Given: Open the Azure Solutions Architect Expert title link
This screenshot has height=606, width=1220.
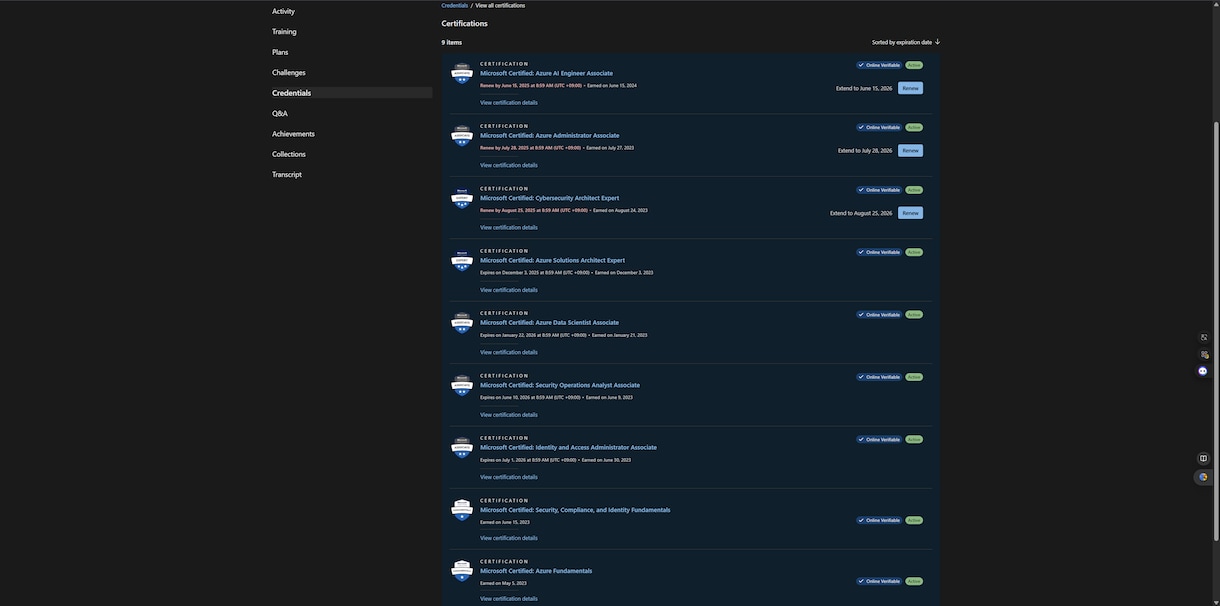Looking at the screenshot, I should point(552,260).
